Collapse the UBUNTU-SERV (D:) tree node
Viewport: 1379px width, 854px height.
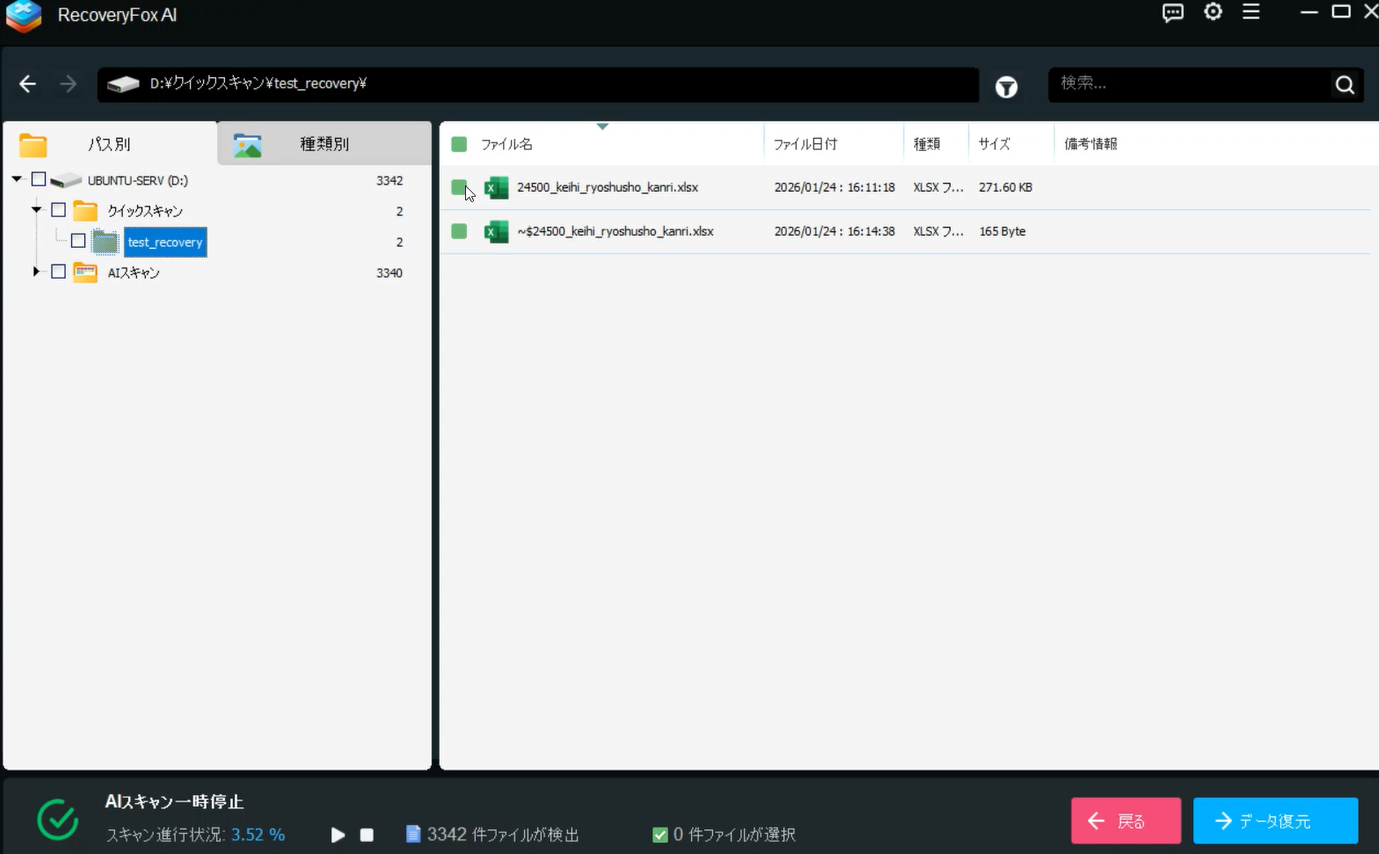tap(18, 180)
